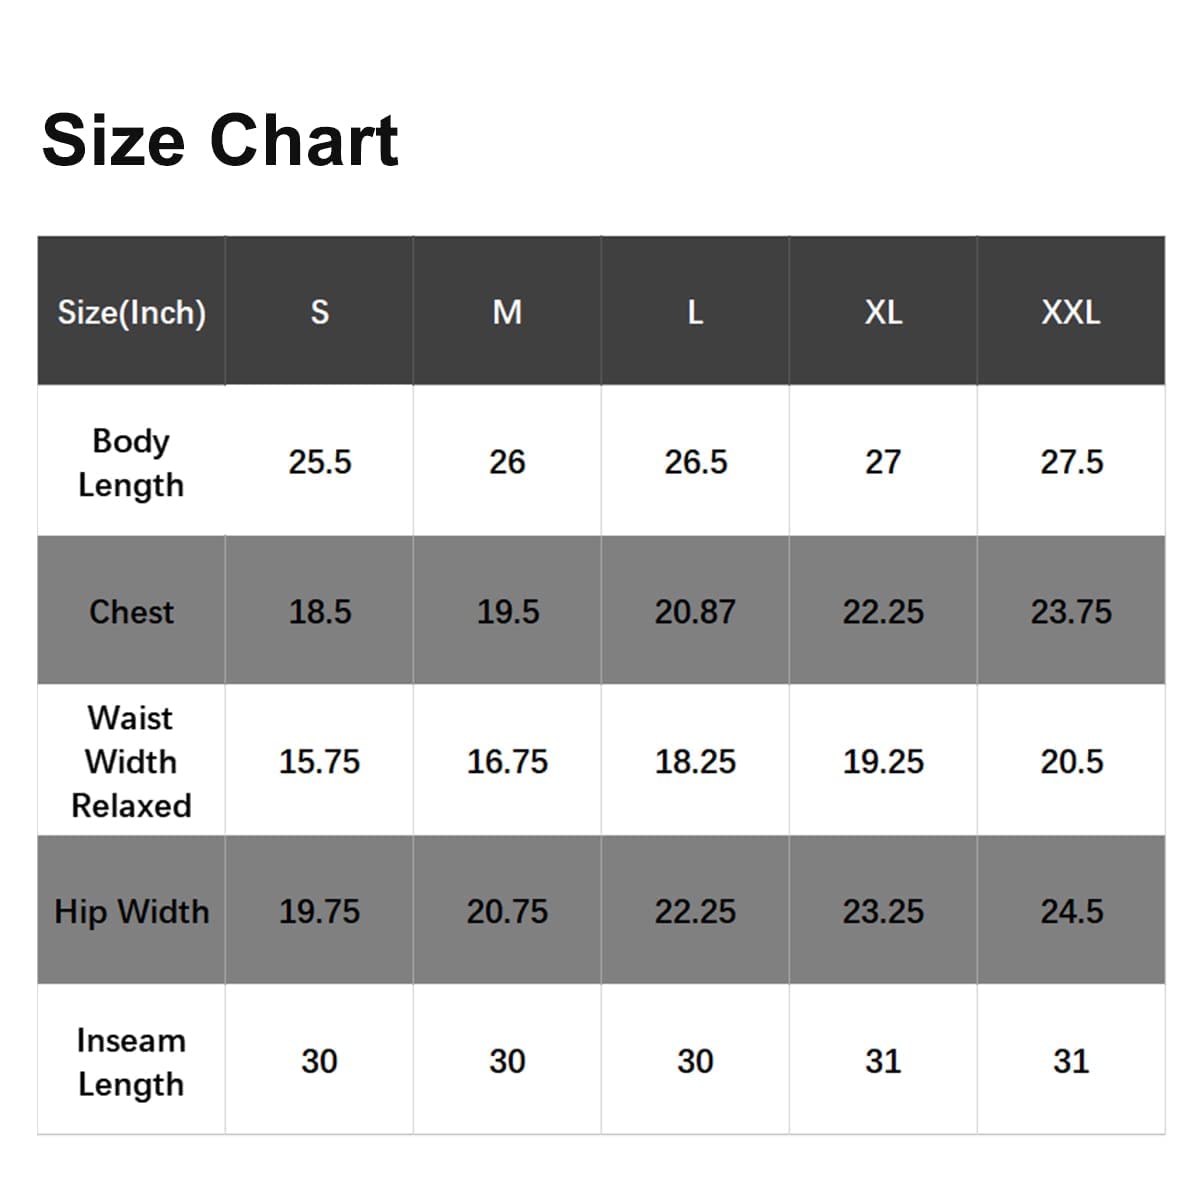Image resolution: width=1200 pixels, height=1200 pixels.
Task: Click the Body Length row label
Action: tap(131, 462)
